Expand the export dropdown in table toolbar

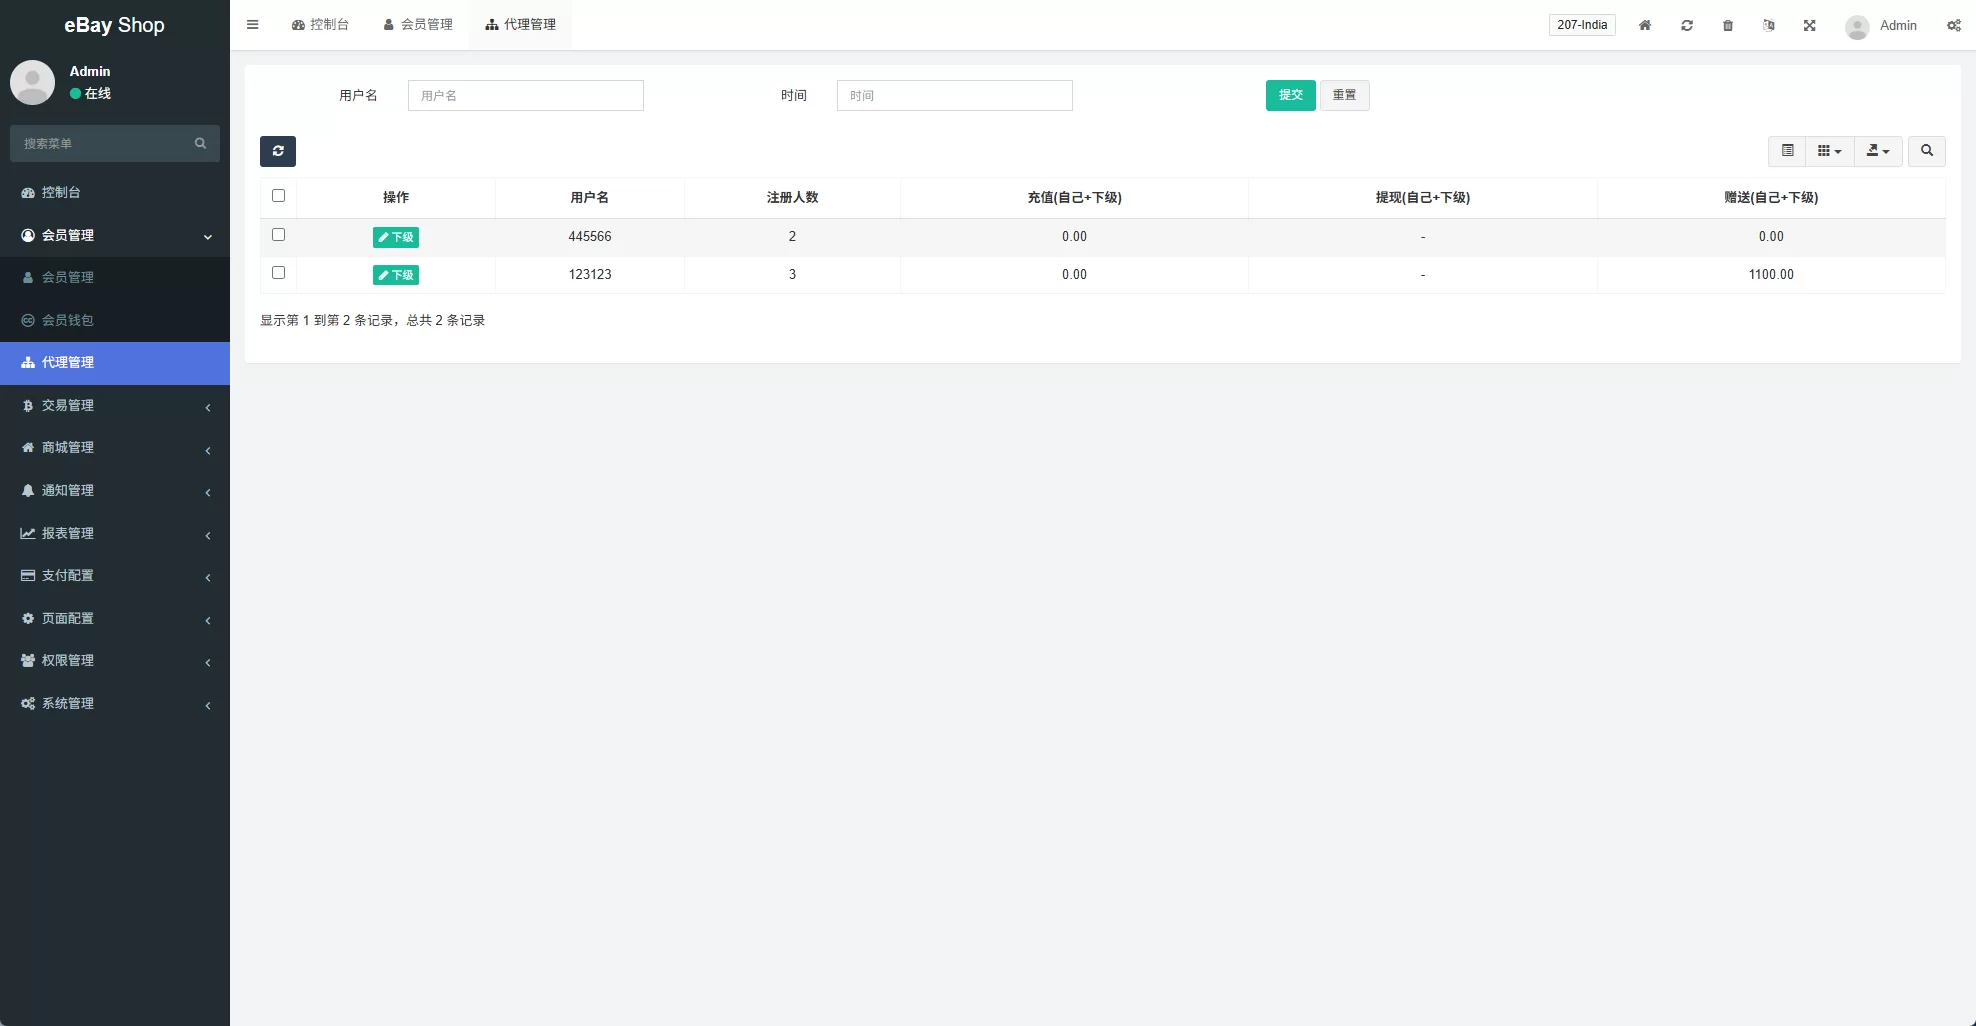click(x=1877, y=151)
